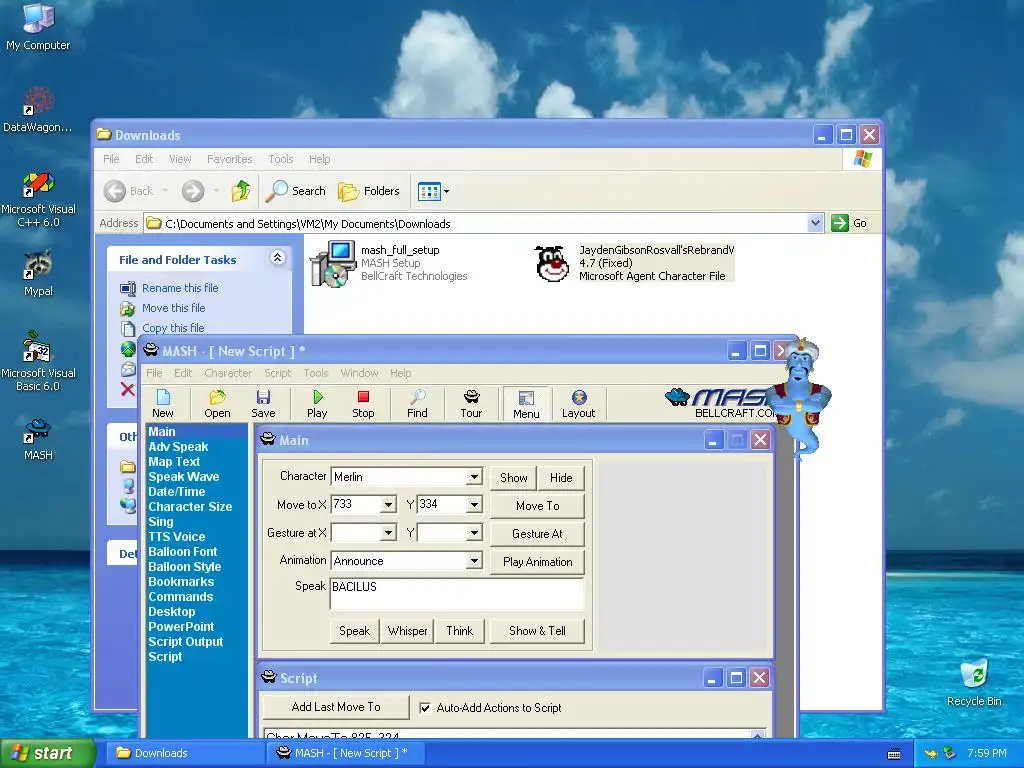Viewport: 1024px width, 768px height.
Task: Click the Hide character button
Action: [561, 478]
